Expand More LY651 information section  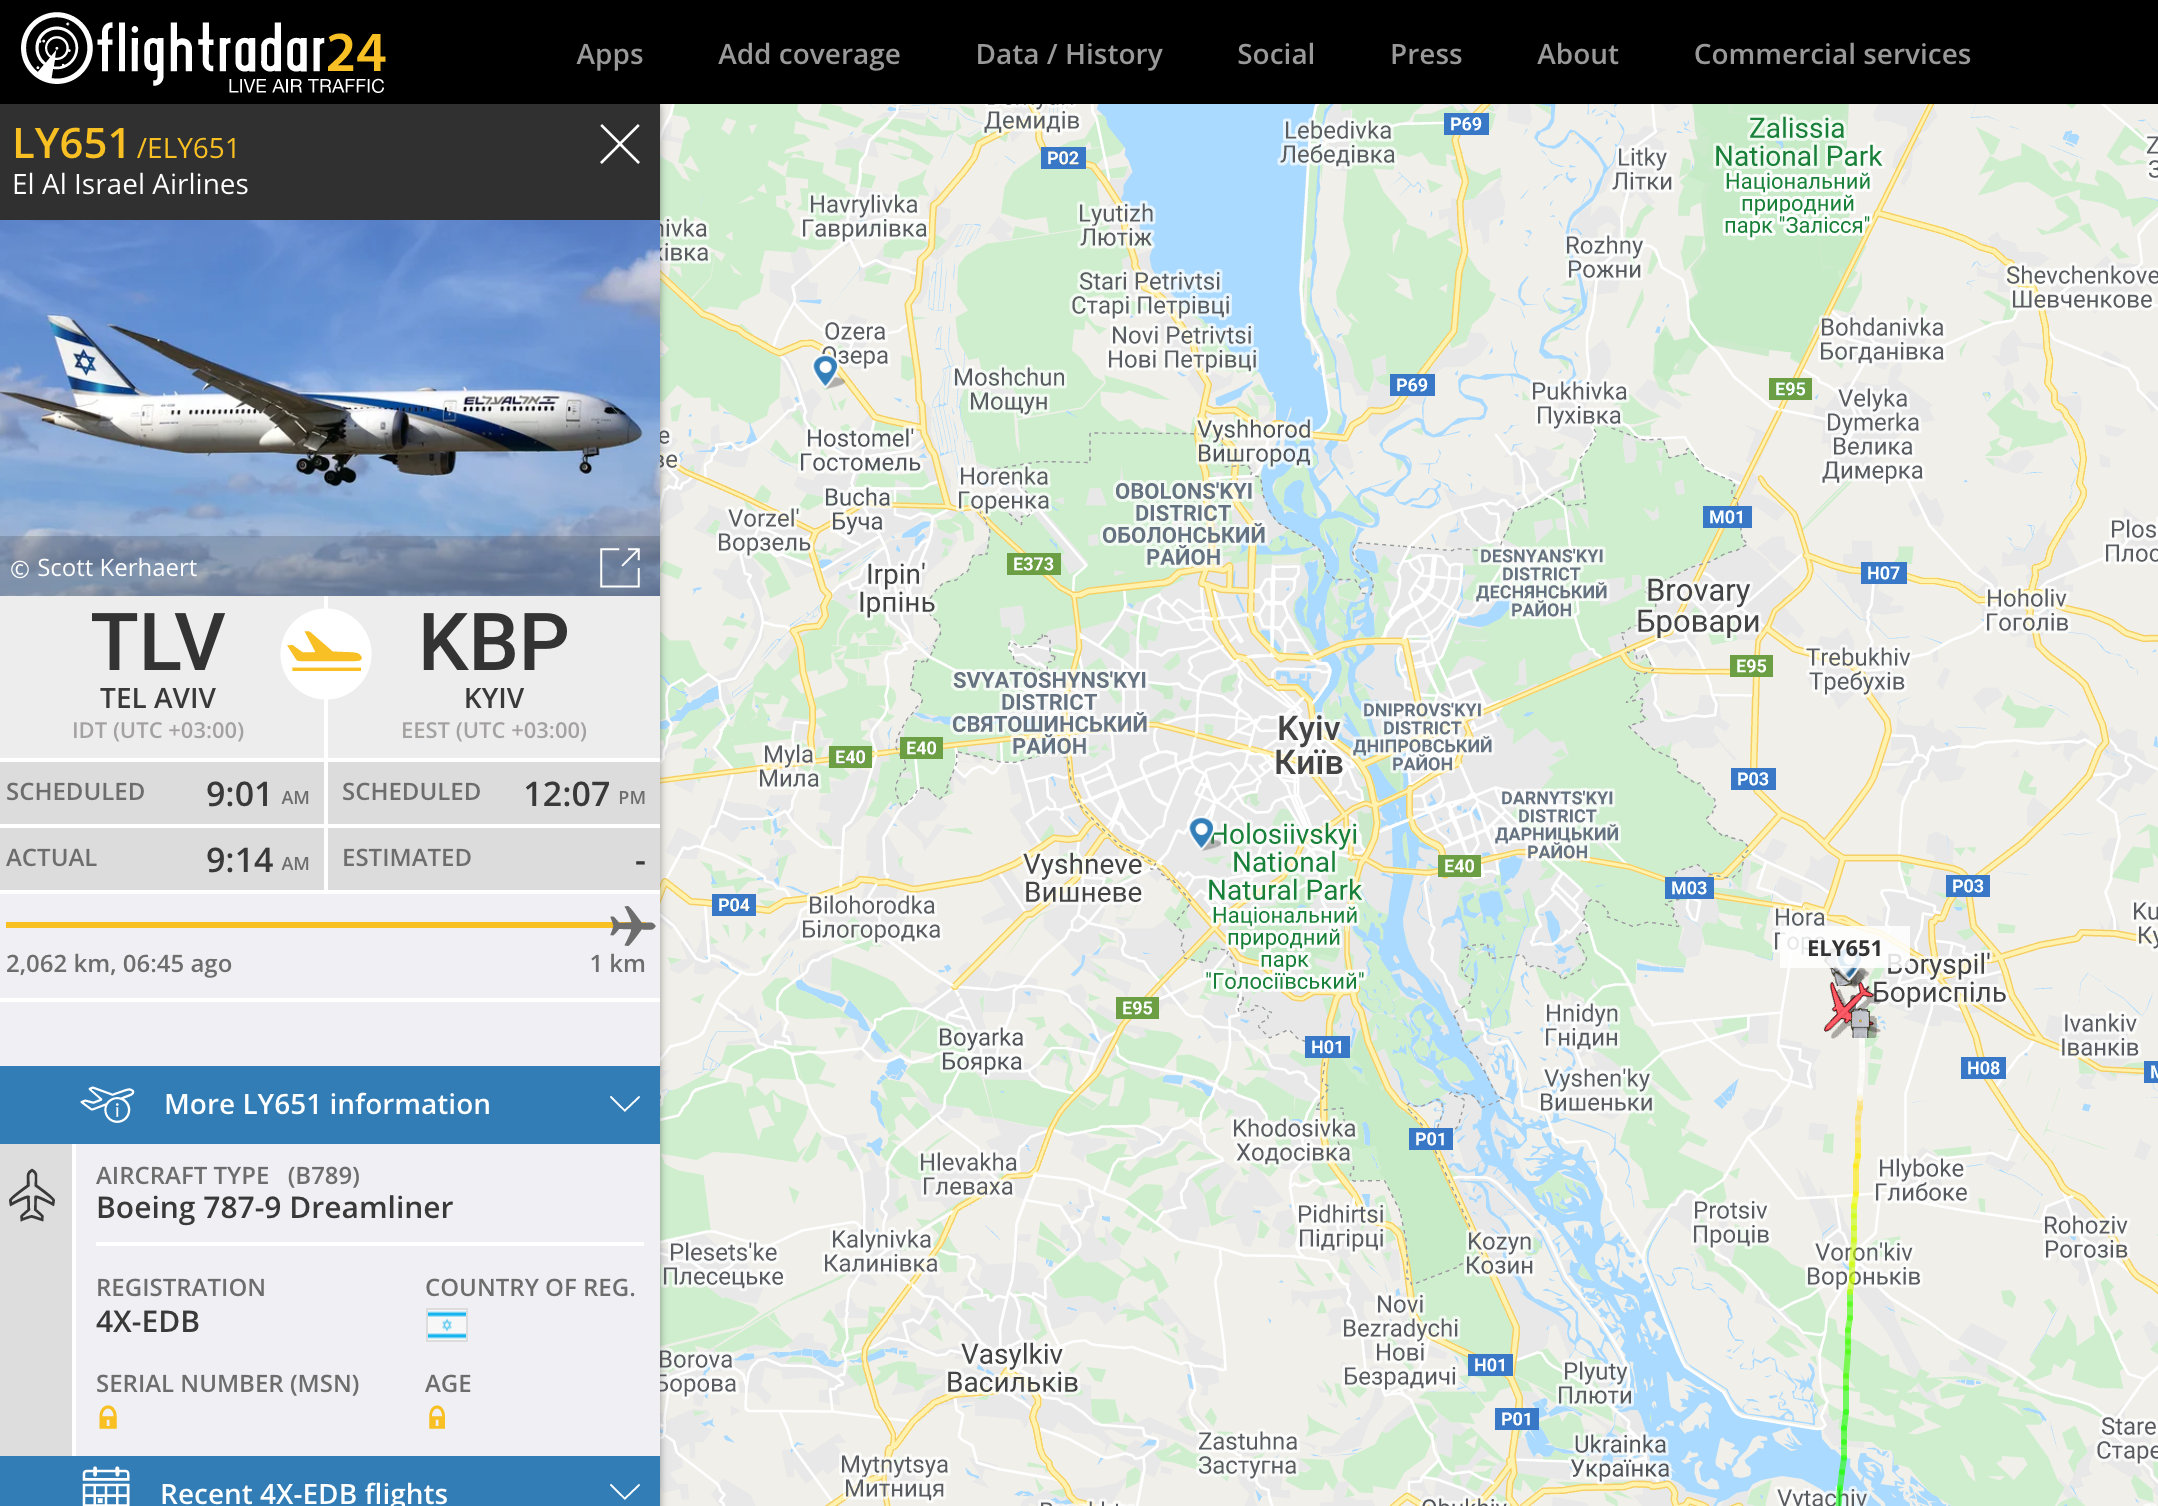pyautogui.click(x=330, y=1104)
